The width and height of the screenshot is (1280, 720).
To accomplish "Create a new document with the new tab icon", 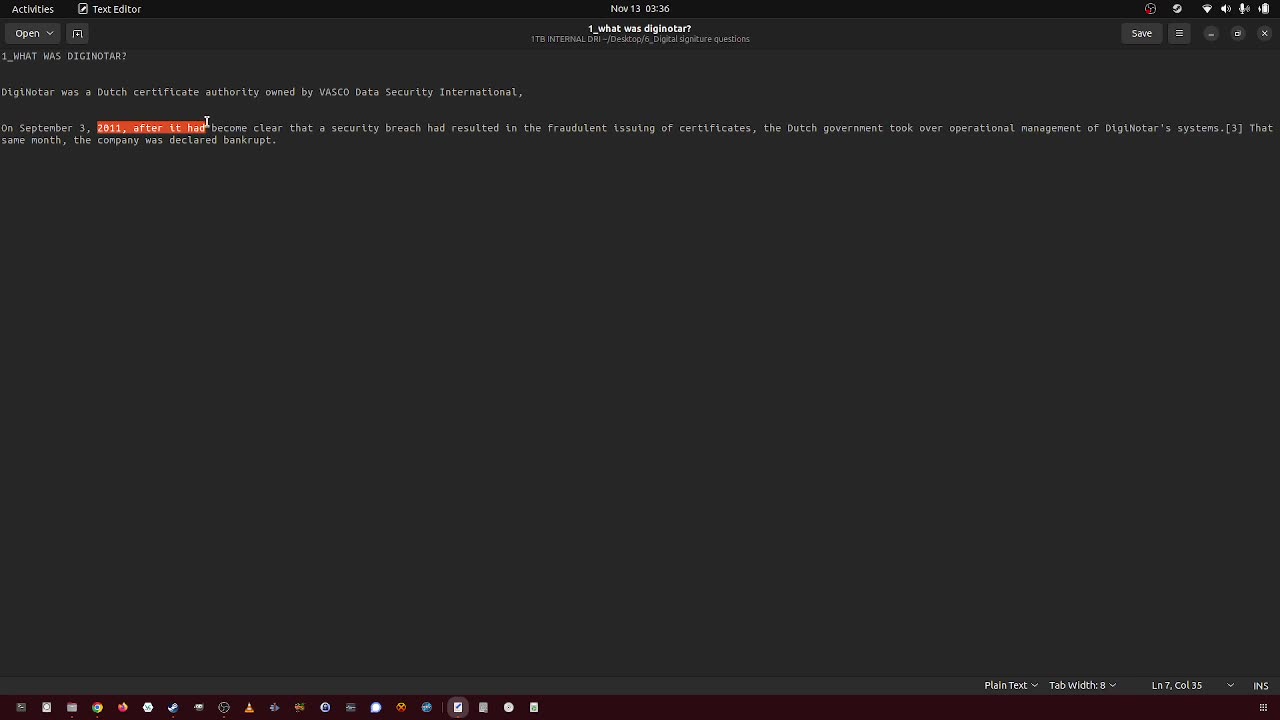I will (x=77, y=33).
